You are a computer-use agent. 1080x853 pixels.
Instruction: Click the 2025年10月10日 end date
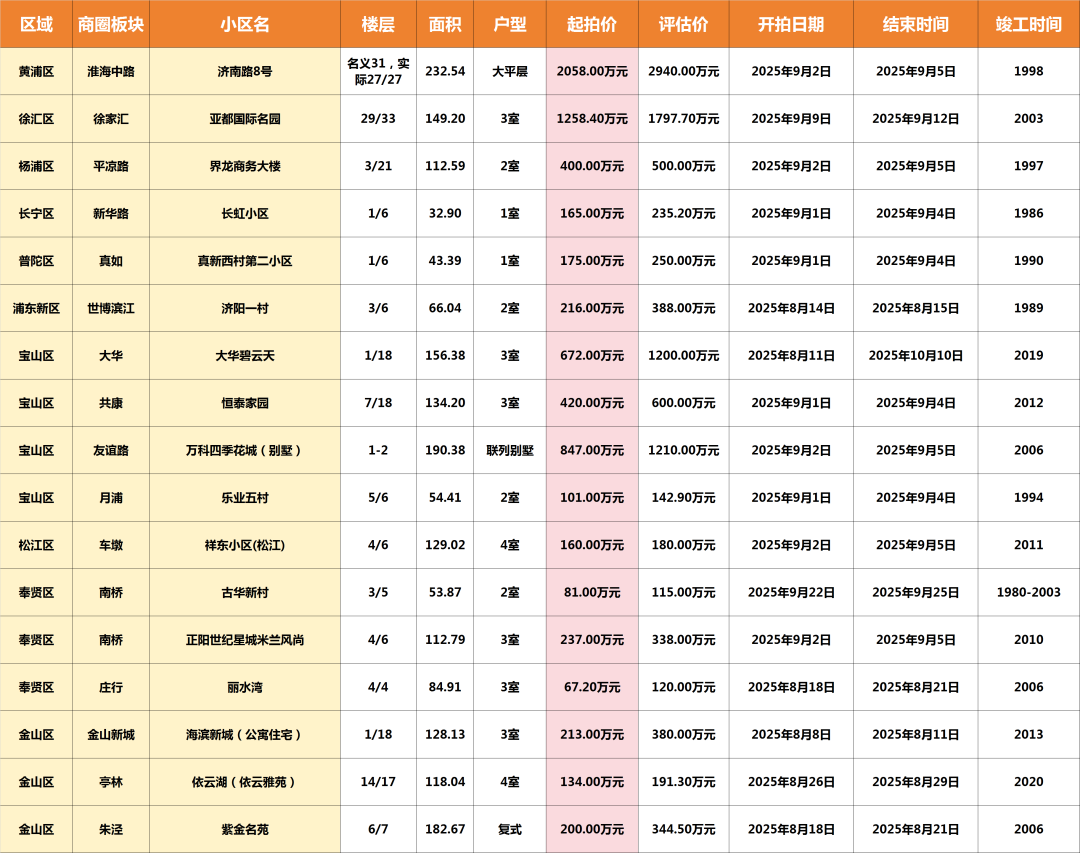point(915,356)
